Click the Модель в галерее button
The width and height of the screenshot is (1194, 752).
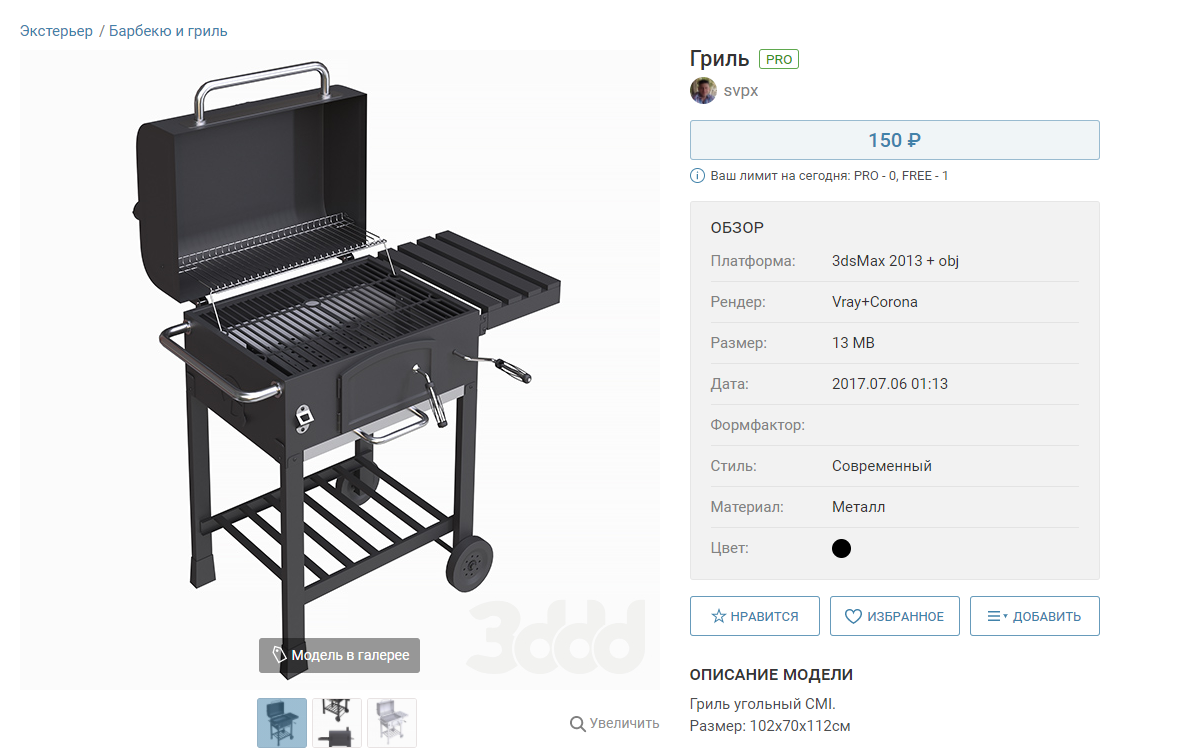(x=339, y=655)
